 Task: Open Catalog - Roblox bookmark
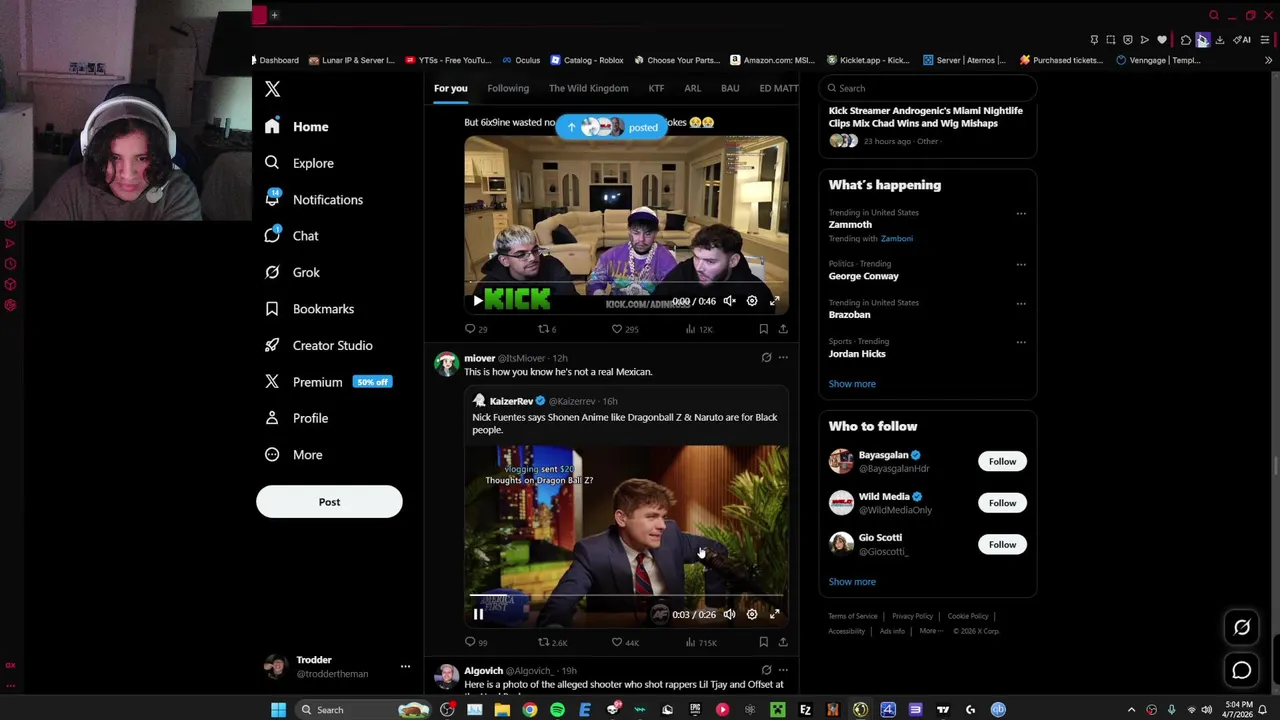(x=586, y=60)
